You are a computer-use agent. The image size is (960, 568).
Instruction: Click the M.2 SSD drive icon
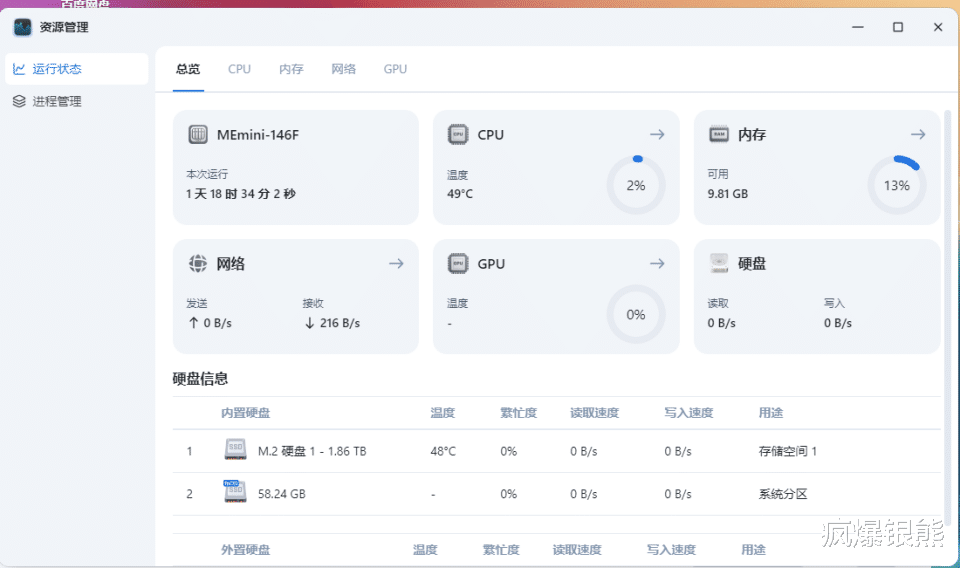[x=235, y=451]
